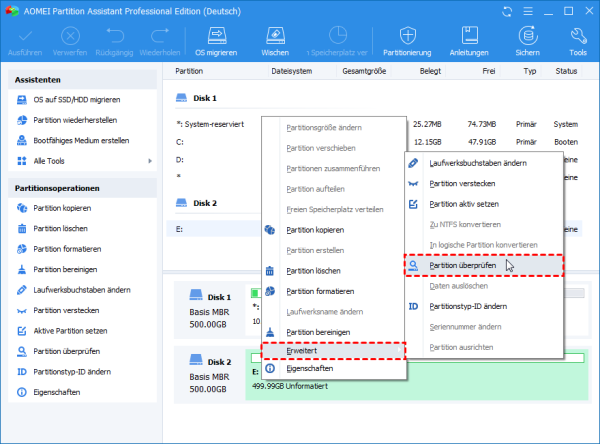Click the Status column header
Viewport: 600px width, 444px height.
click(566, 71)
